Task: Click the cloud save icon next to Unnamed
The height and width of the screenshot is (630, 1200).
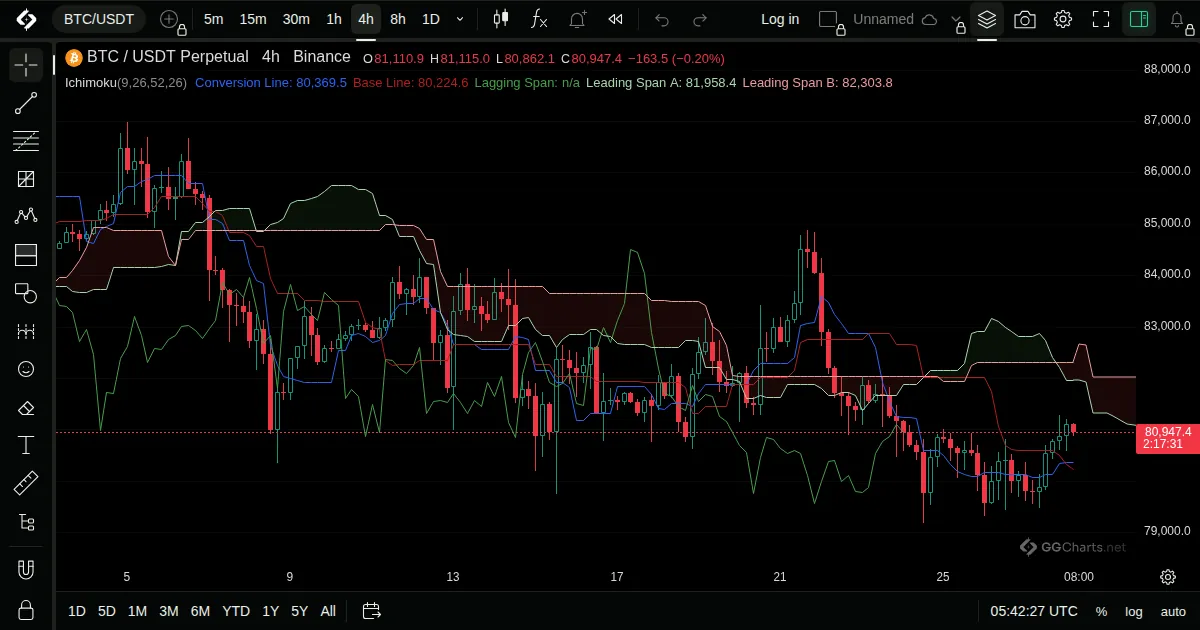Action: pos(929,19)
